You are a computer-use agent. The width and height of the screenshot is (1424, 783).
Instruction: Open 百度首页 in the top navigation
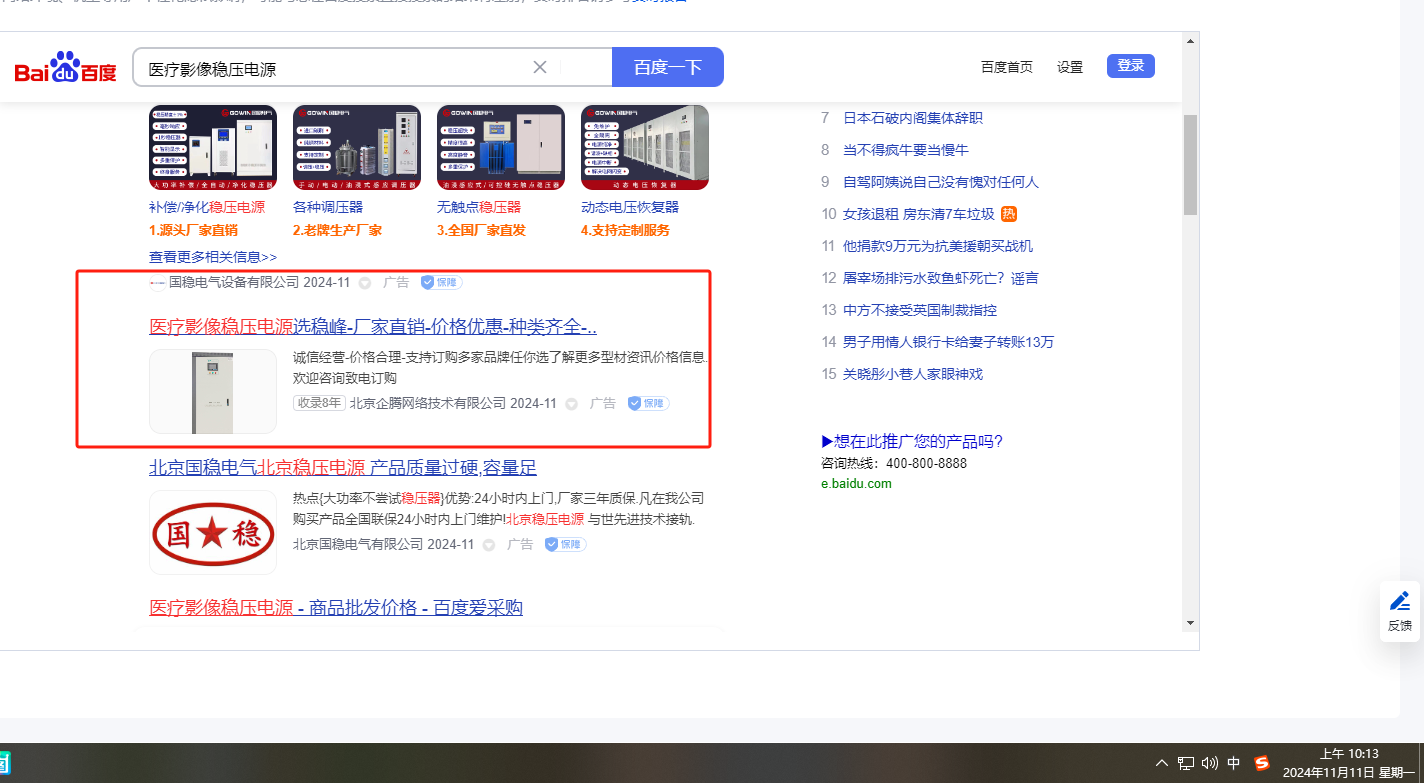(x=1006, y=67)
